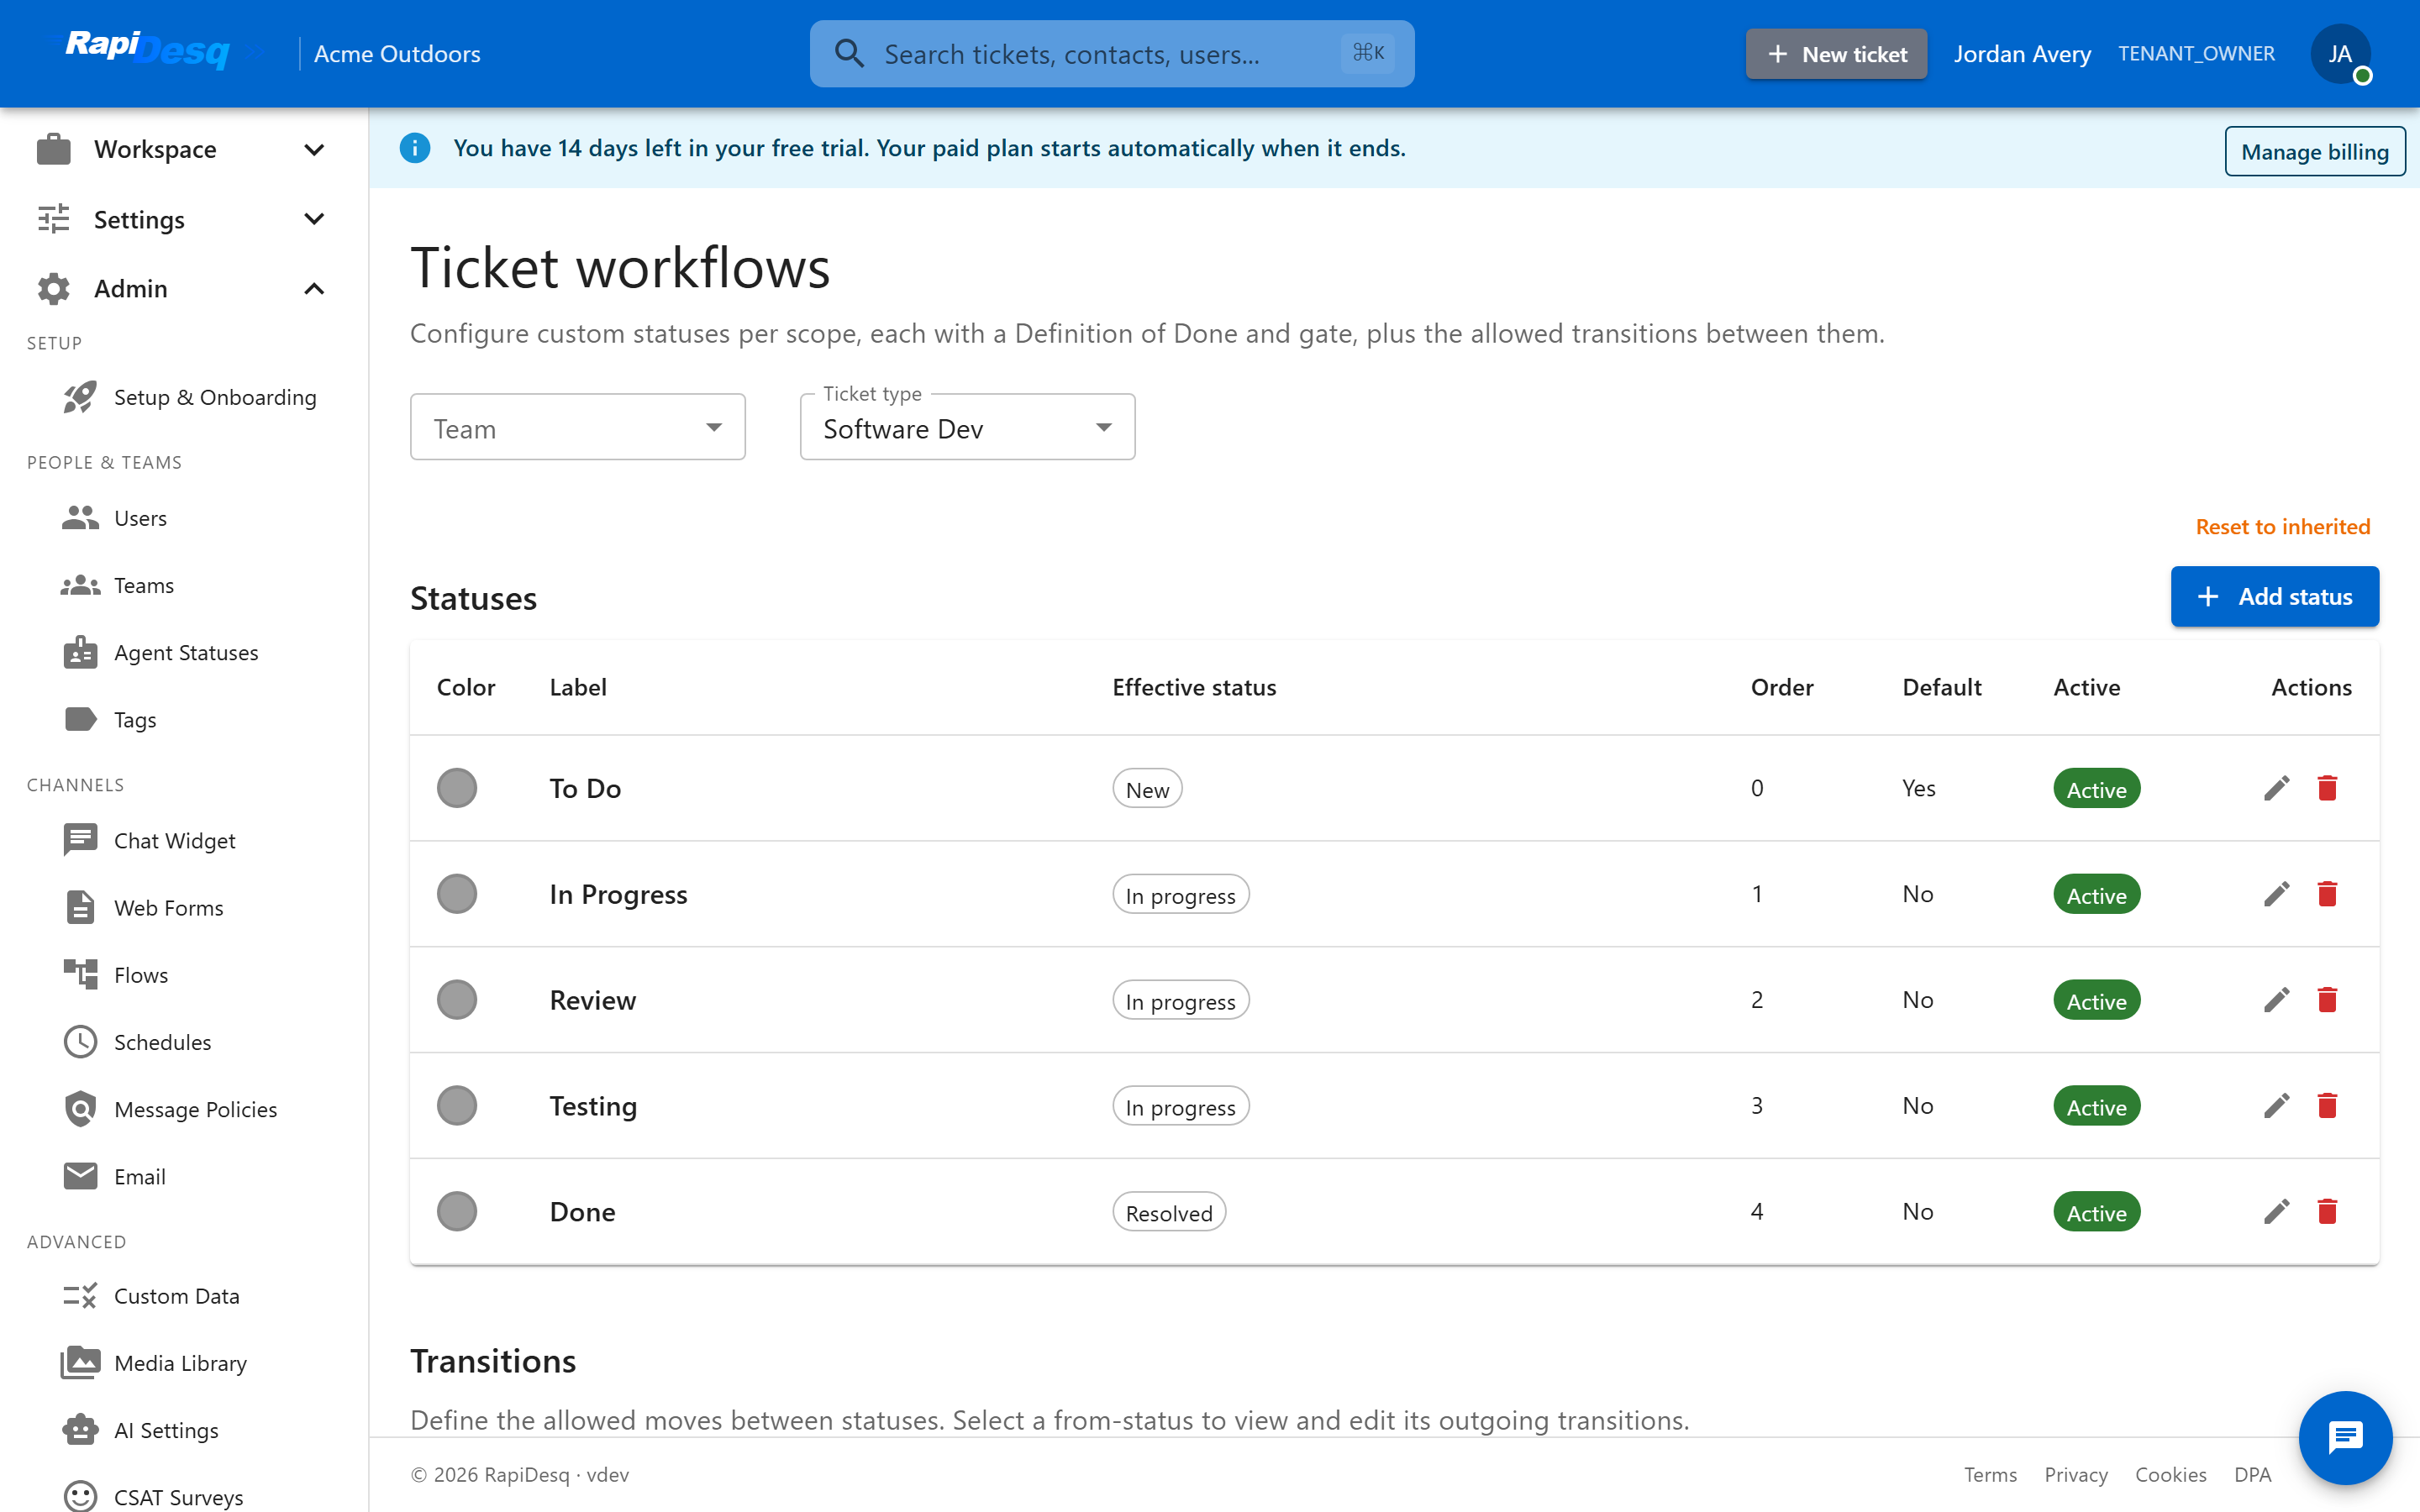Image resolution: width=2420 pixels, height=1512 pixels.
Task: Click the trial info icon in banner
Action: pos(415,148)
